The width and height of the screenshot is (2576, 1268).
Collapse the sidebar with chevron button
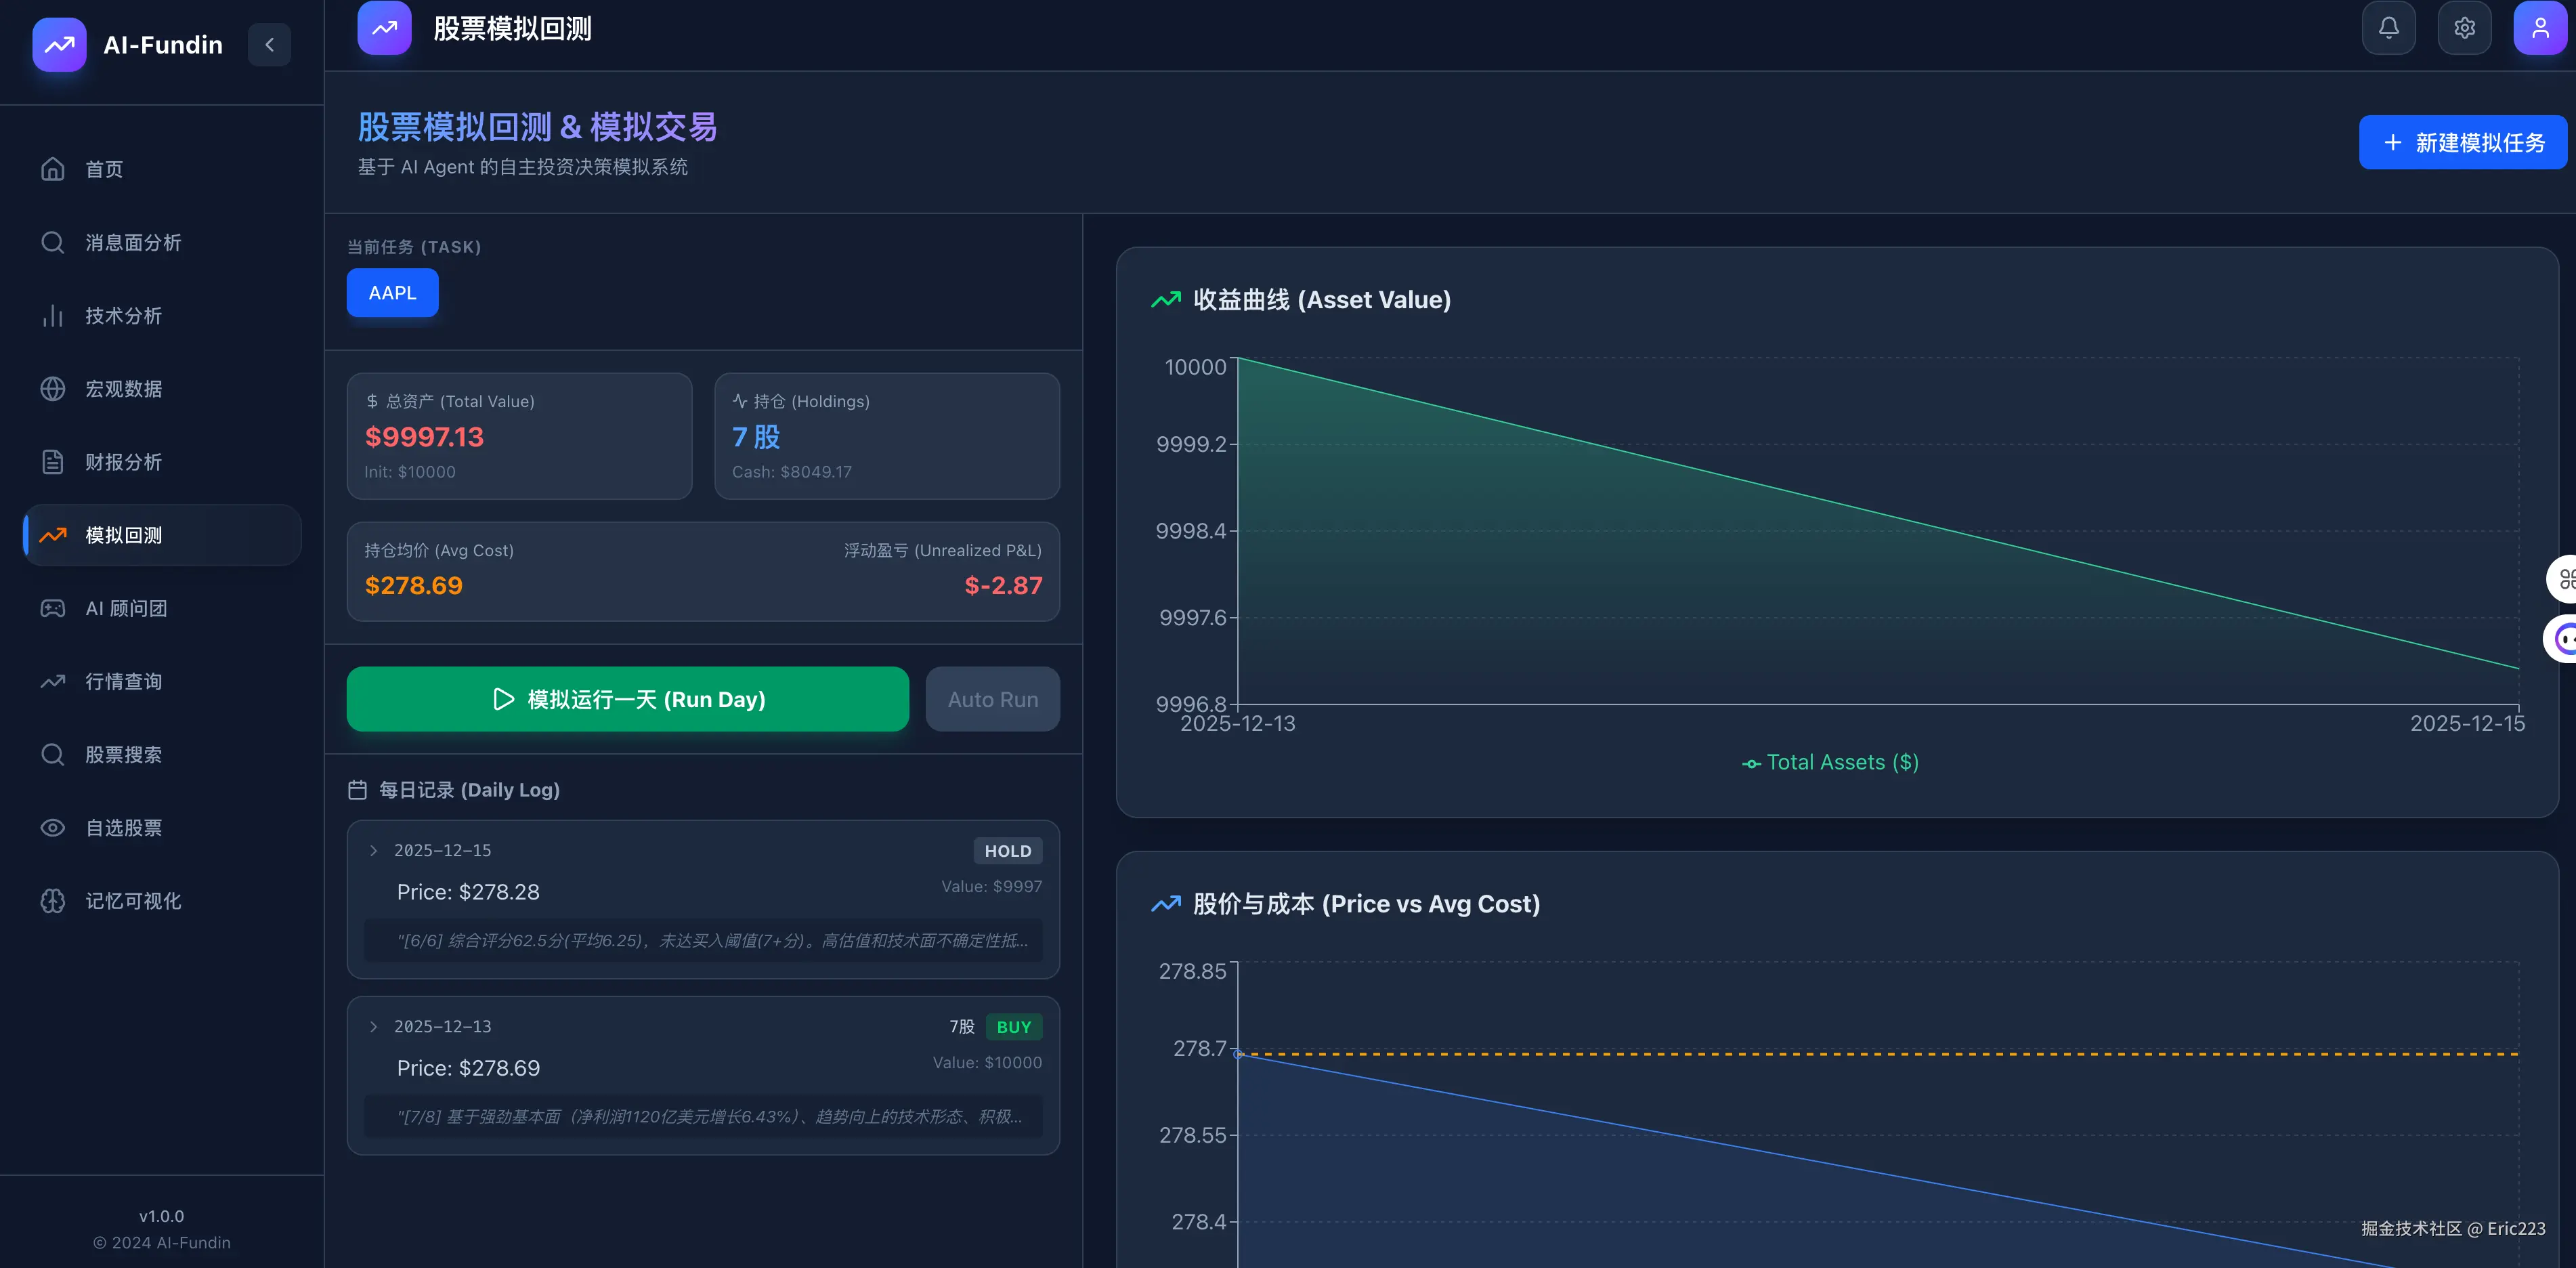pyautogui.click(x=269, y=45)
